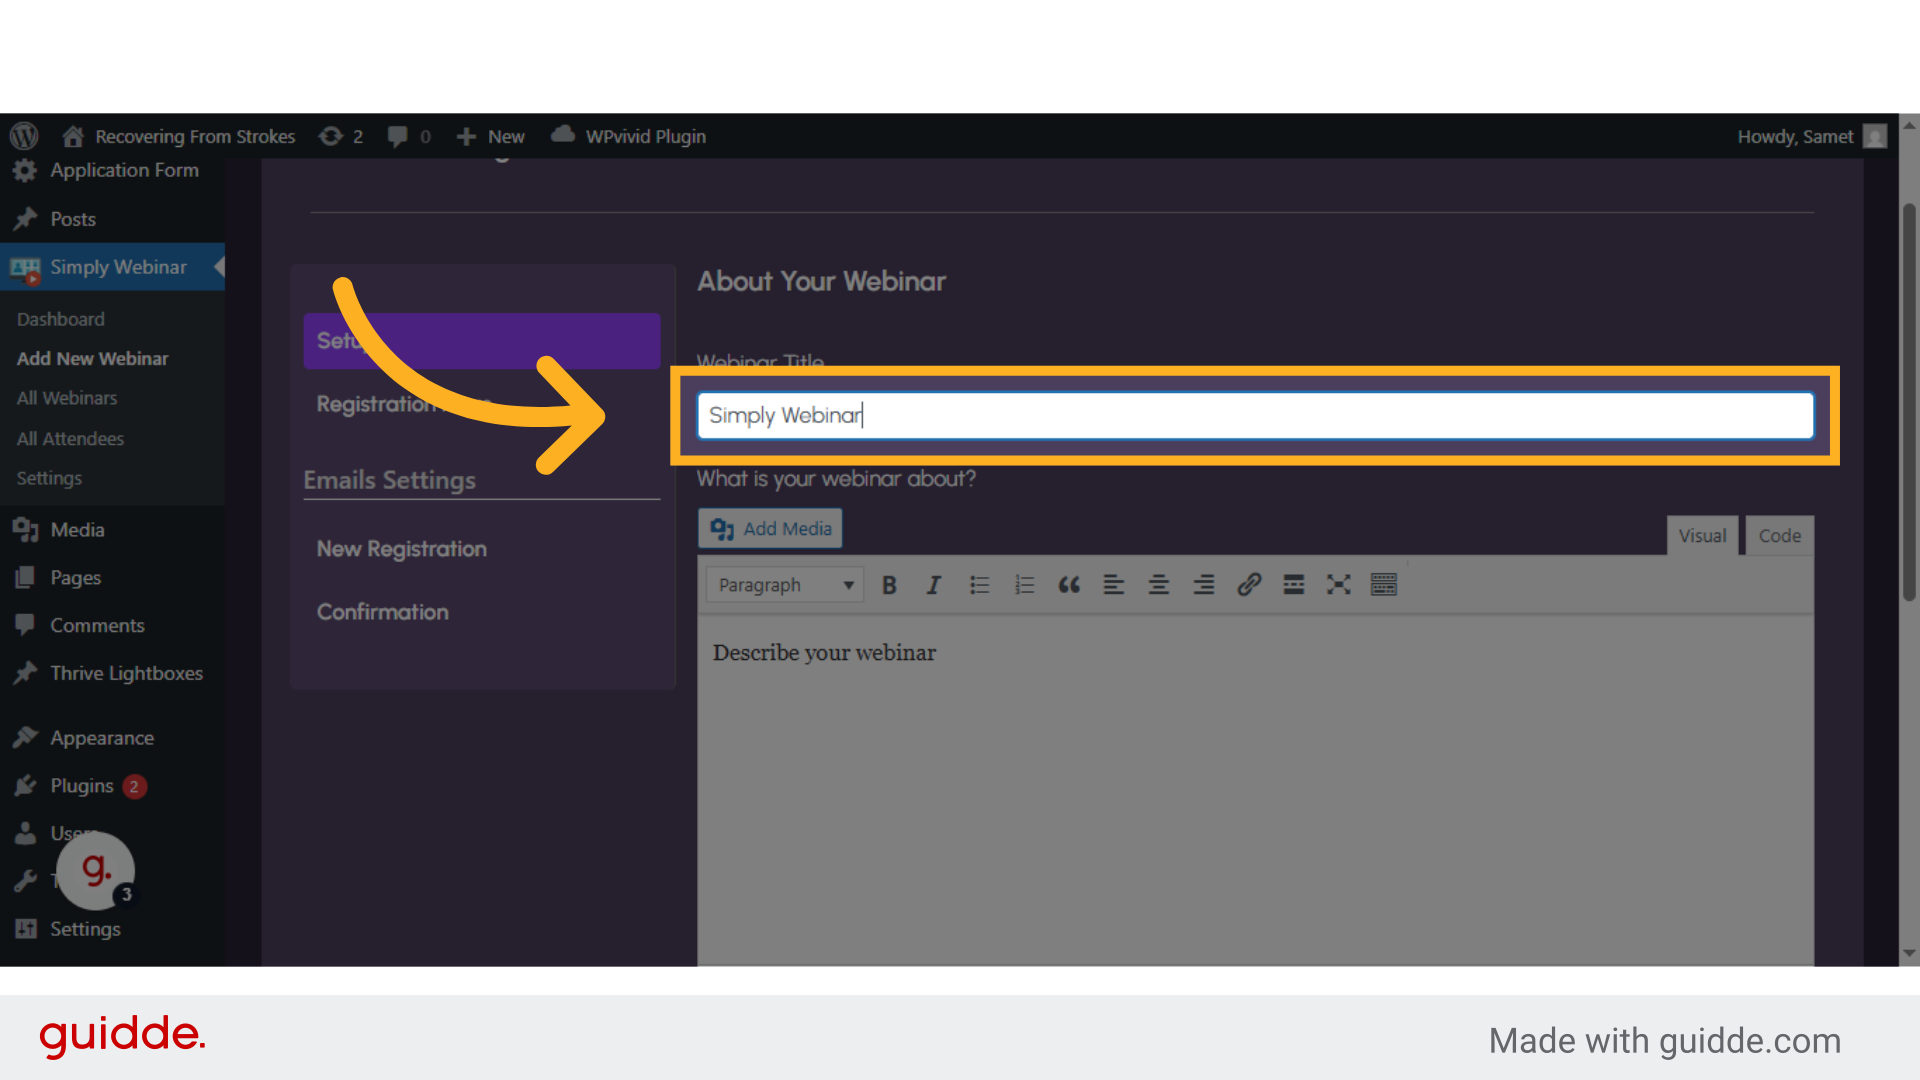Toggle fullscreen editor mode
1920x1080 pixels.
click(x=1339, y=585)
